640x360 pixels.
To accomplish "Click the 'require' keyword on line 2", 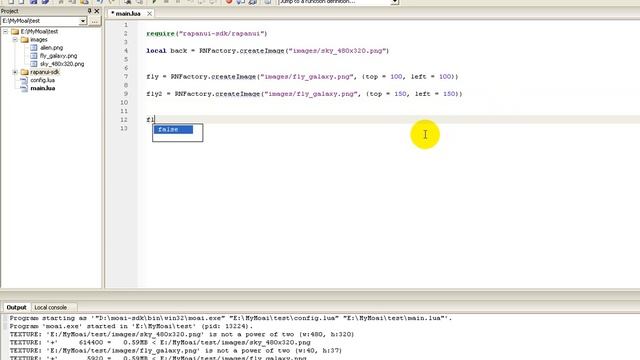I will (161, 33).
